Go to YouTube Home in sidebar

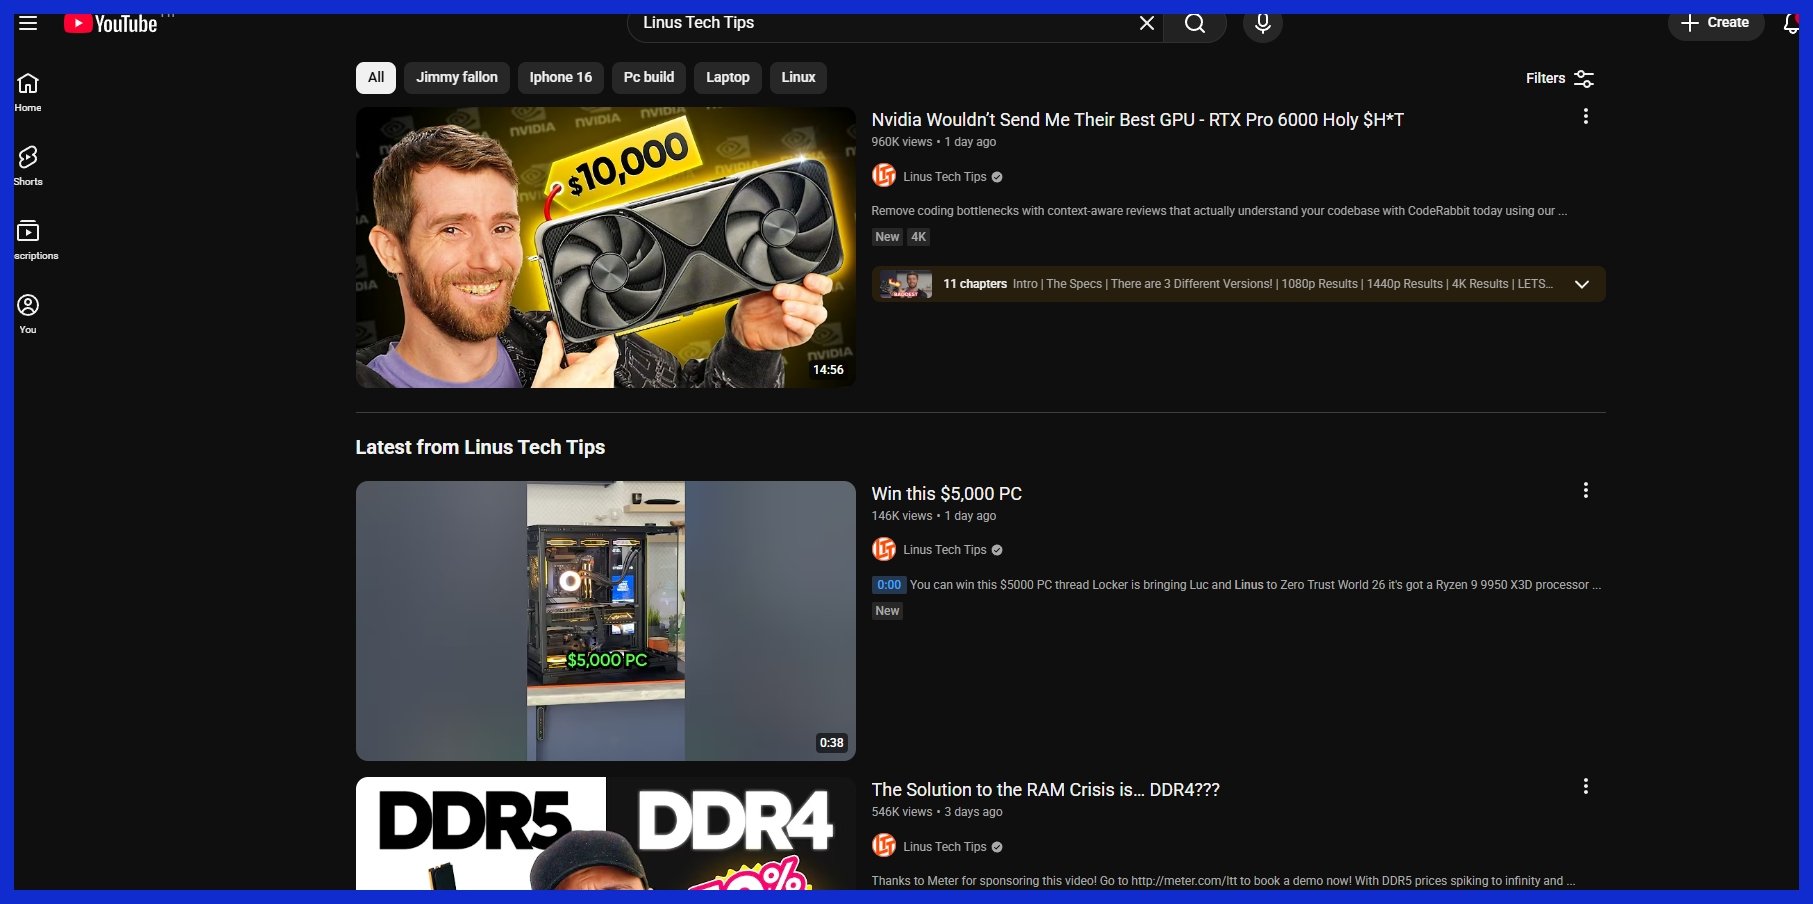coord(28,92)
